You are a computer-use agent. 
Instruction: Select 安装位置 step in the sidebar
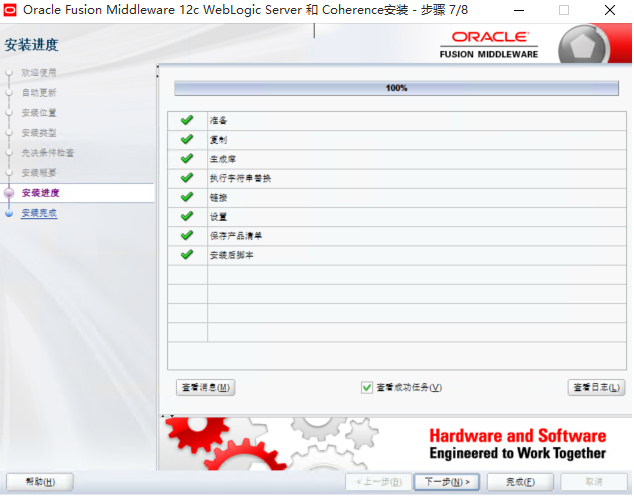coord(39,113)
